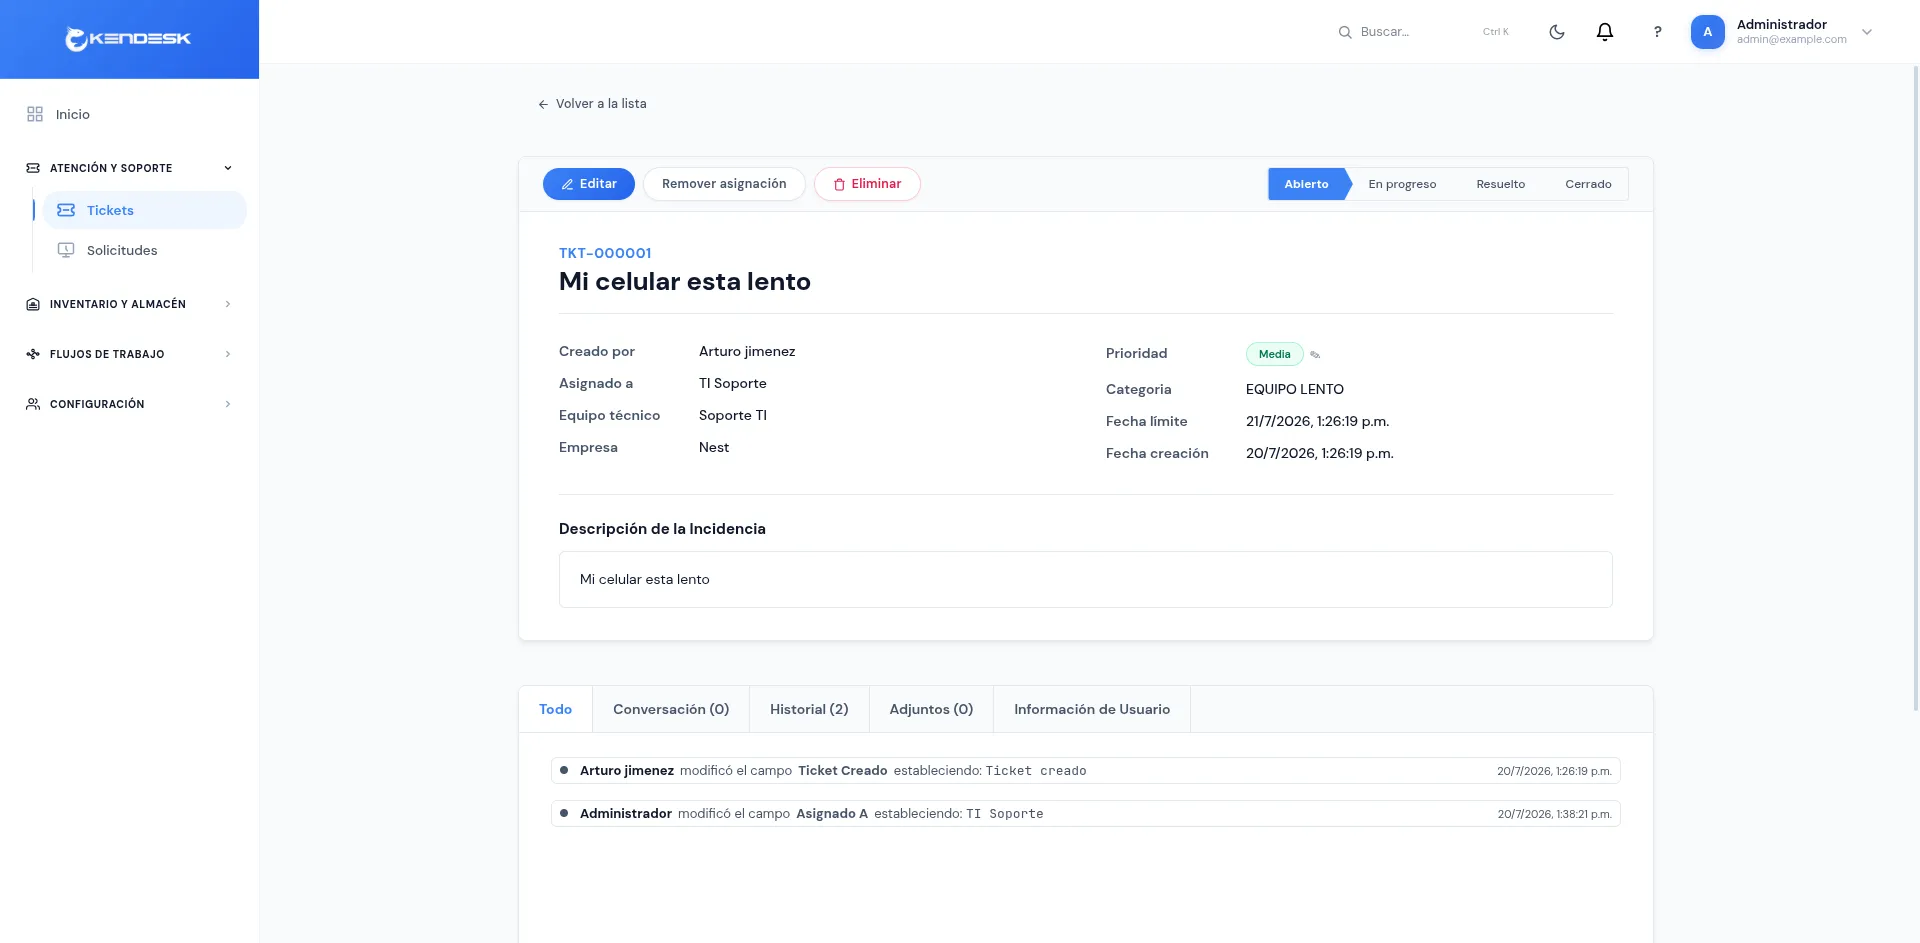
Task: Click the Atención y Soporte section icon
Action: [33, 168]
